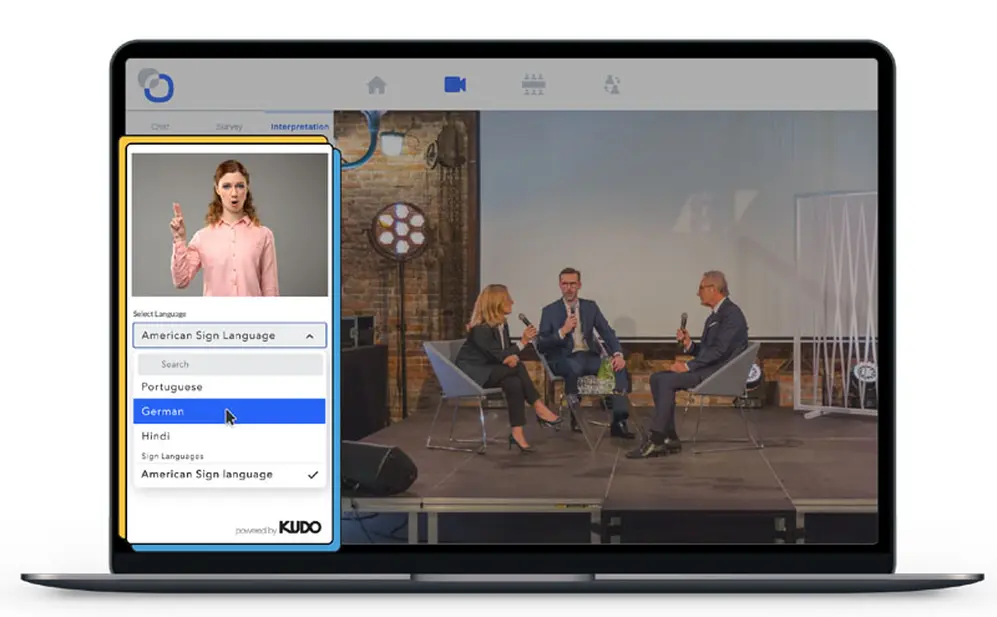Open the meeting table sessions icon
The width and height of the screenshot is (997, 617).
pyautogui.click(x=533, y=85)
